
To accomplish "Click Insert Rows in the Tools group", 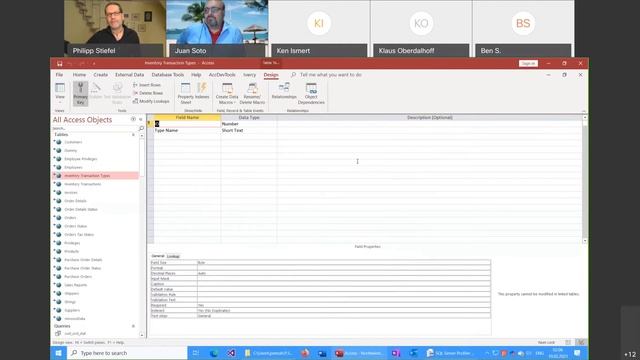I will (x=147, y=85).
